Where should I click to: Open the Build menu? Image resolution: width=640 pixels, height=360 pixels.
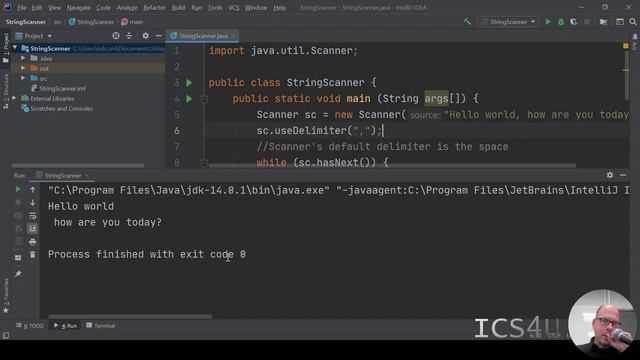[178, 8]
